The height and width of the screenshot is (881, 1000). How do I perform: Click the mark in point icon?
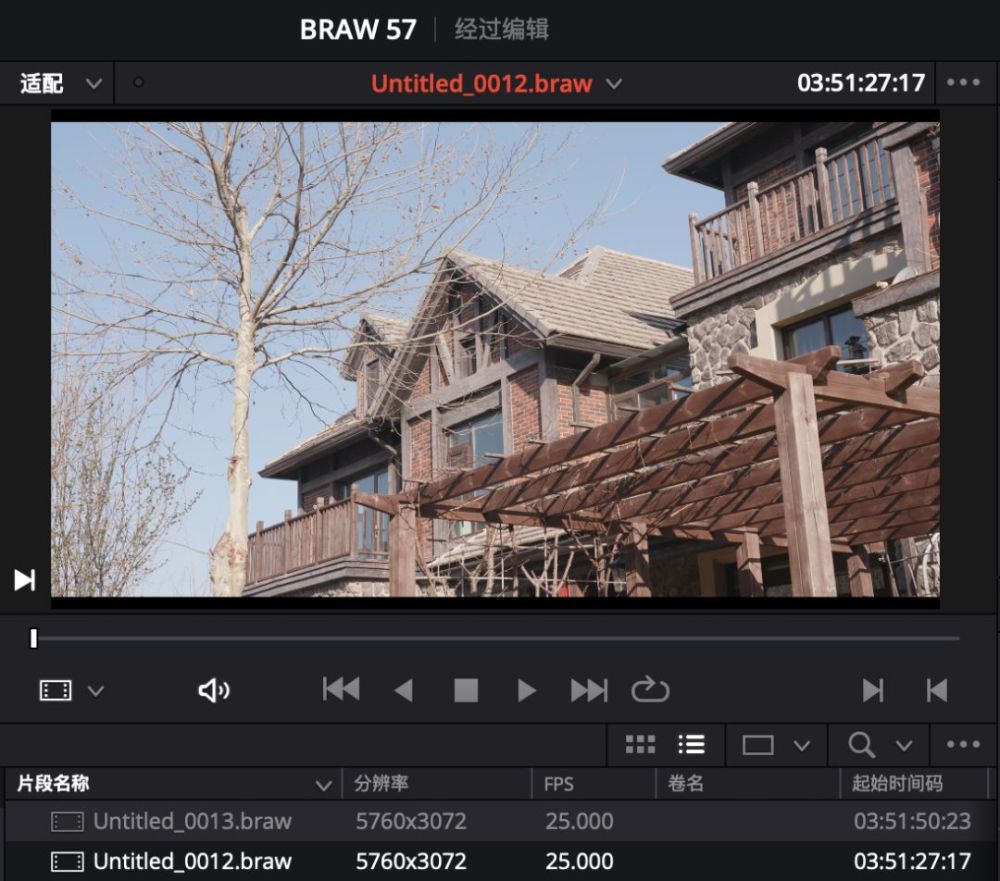(873, 690)
